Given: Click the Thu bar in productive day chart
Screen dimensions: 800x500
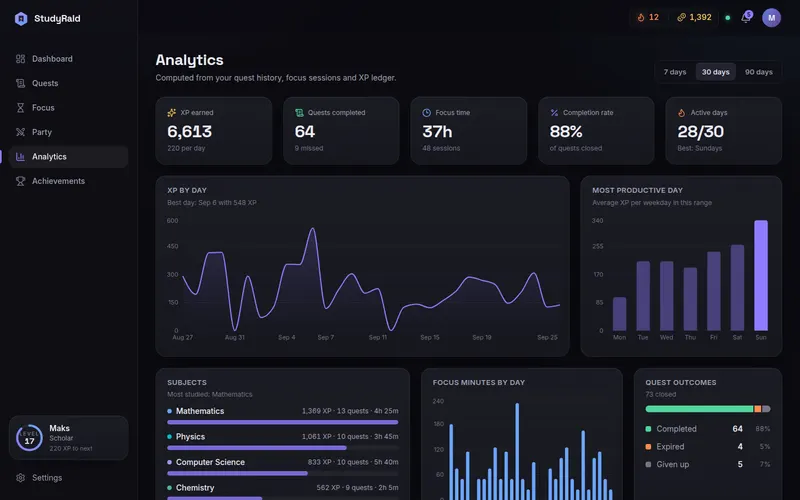Looking at the screenshot, I should click(x=690, y=299).
